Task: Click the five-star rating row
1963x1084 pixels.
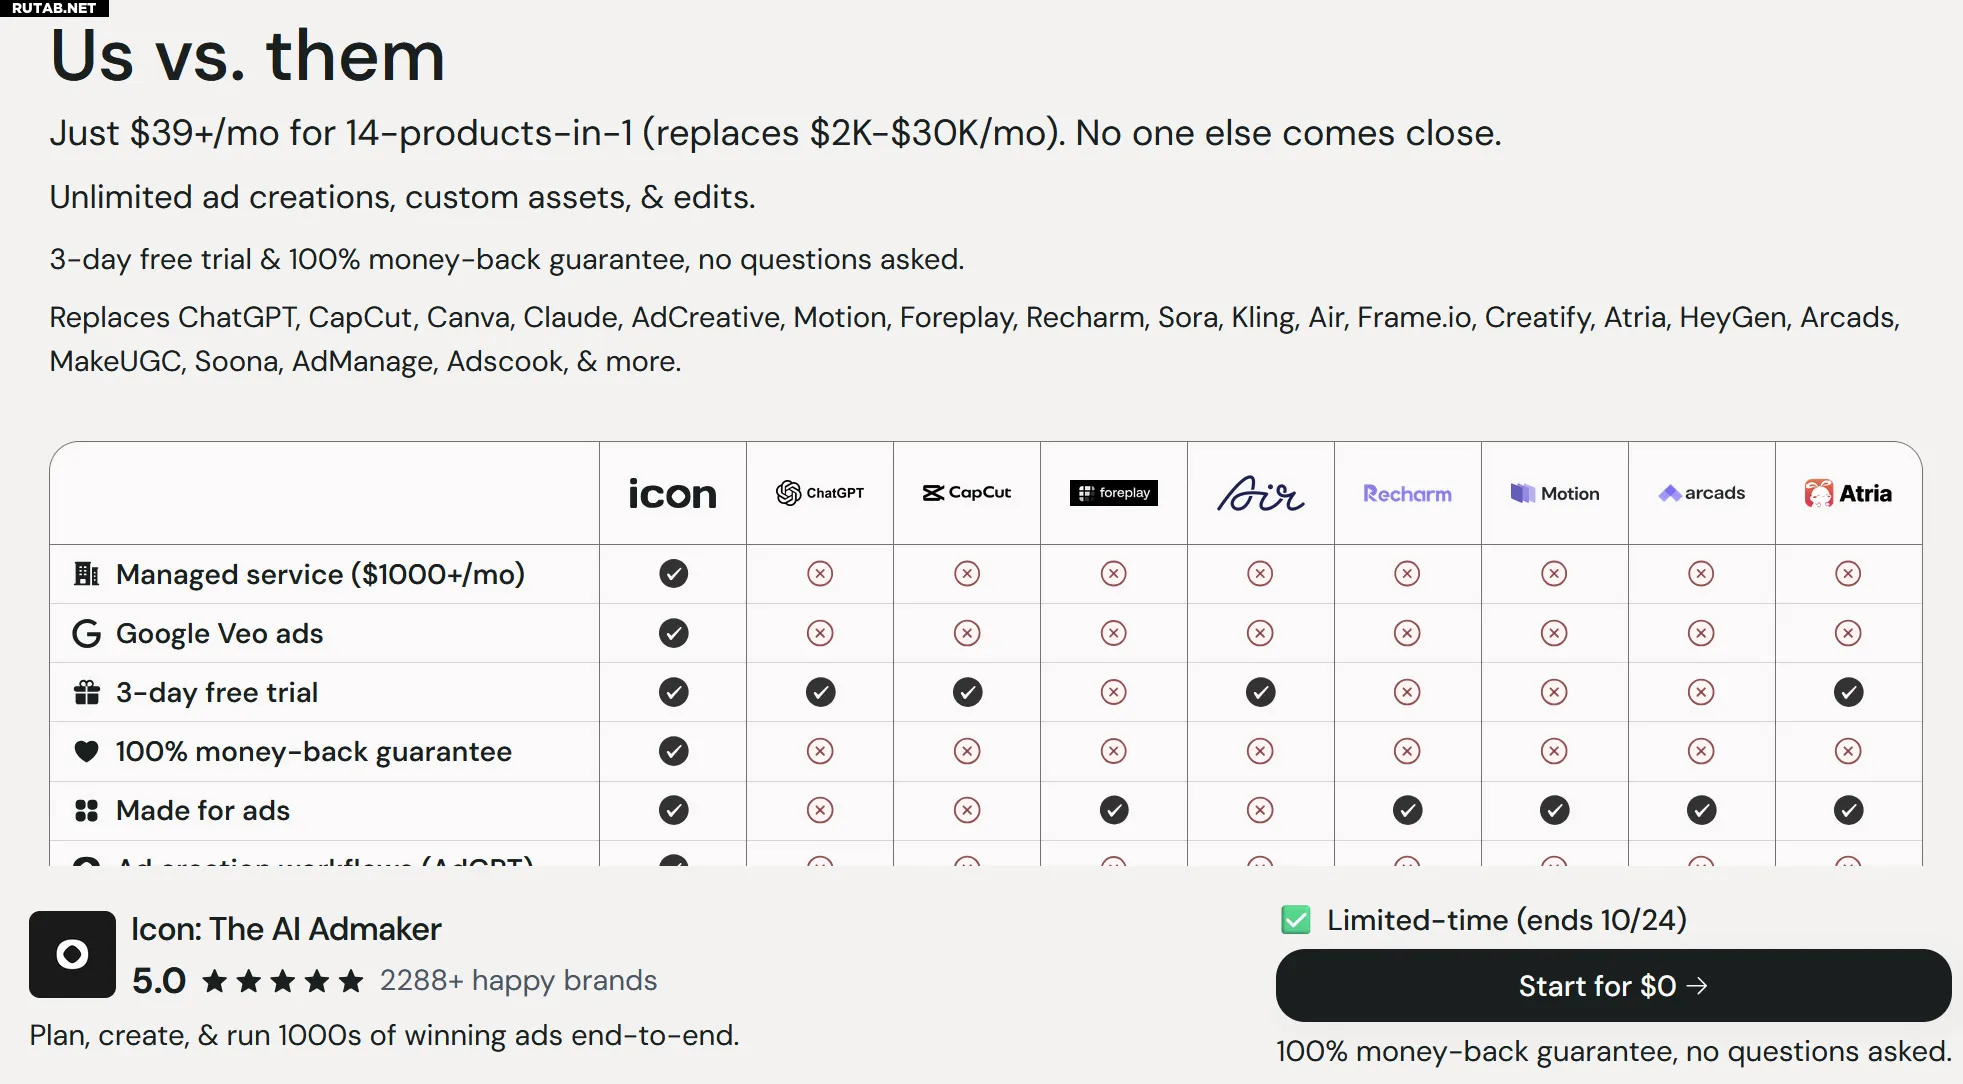Action: 282,981
